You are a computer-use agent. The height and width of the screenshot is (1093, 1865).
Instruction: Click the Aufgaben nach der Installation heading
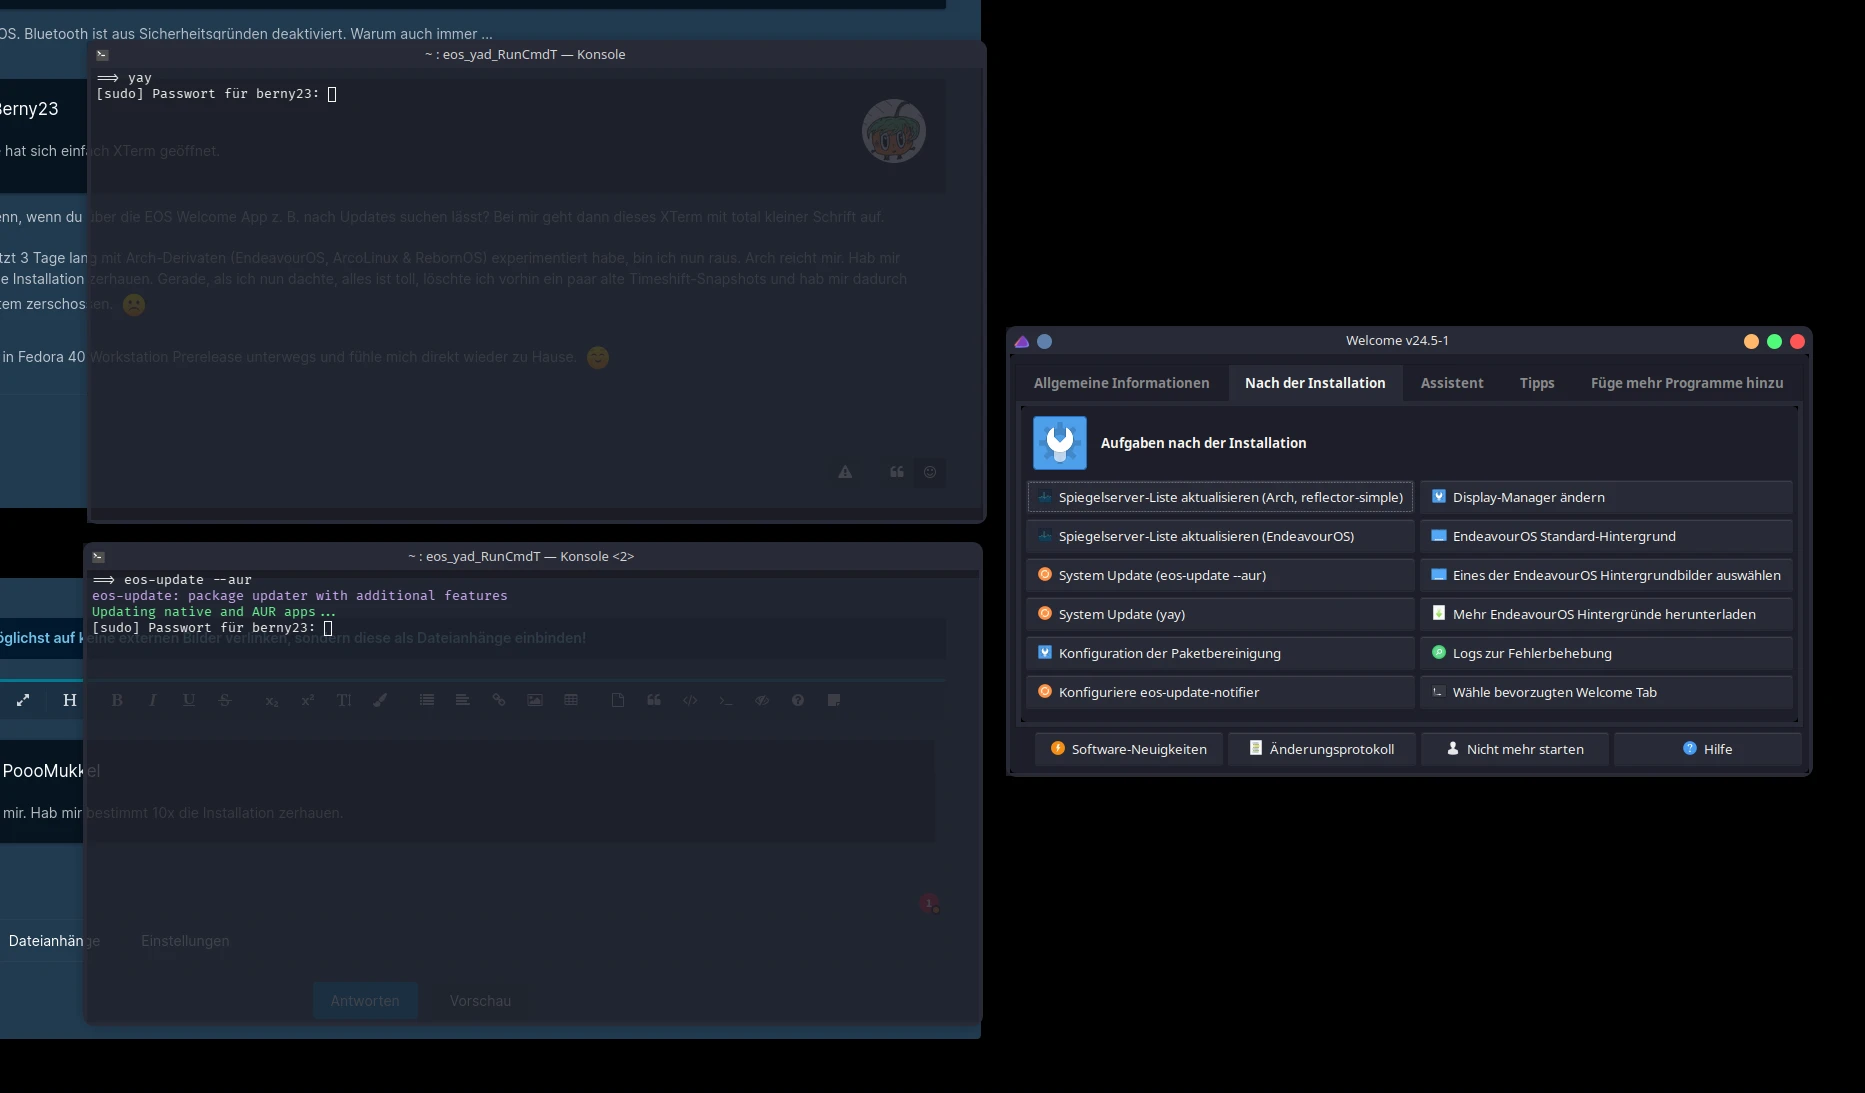tap(1203, 443)
